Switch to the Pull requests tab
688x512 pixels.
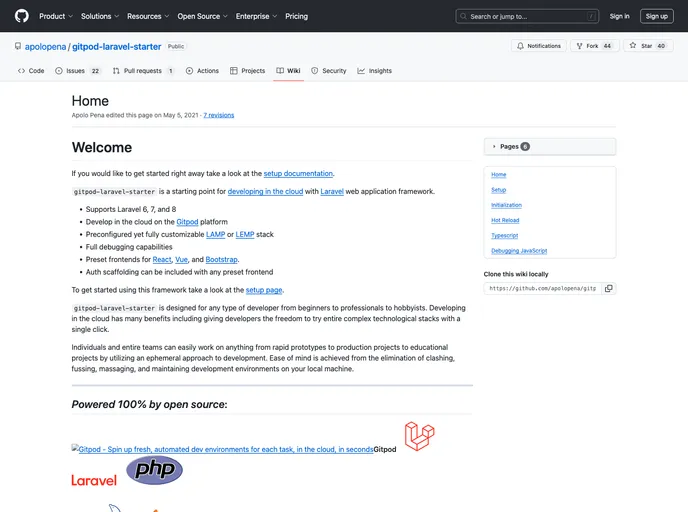point(143,71)
